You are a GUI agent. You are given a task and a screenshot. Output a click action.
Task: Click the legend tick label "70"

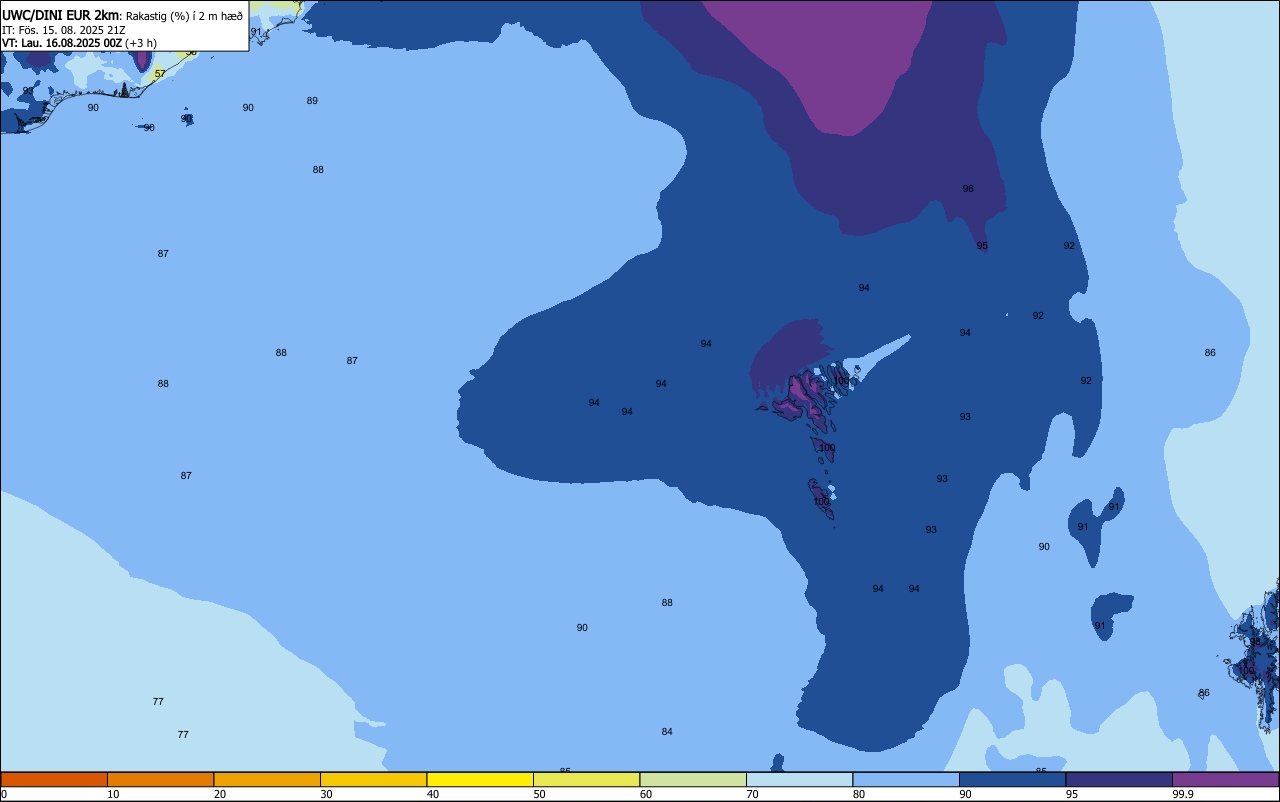pos(752,794)
